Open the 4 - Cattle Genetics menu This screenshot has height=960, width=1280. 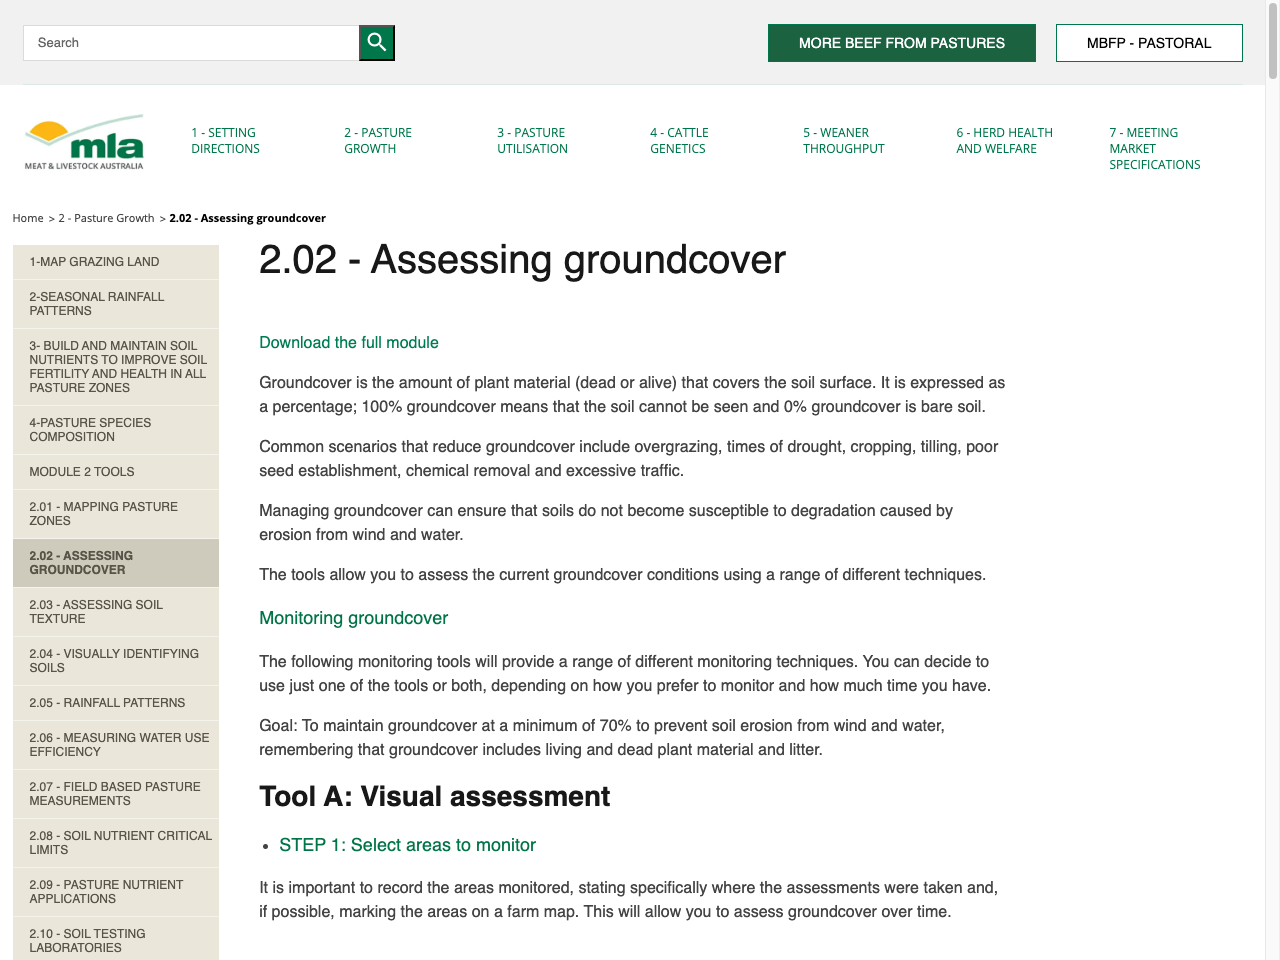[679, 140]
